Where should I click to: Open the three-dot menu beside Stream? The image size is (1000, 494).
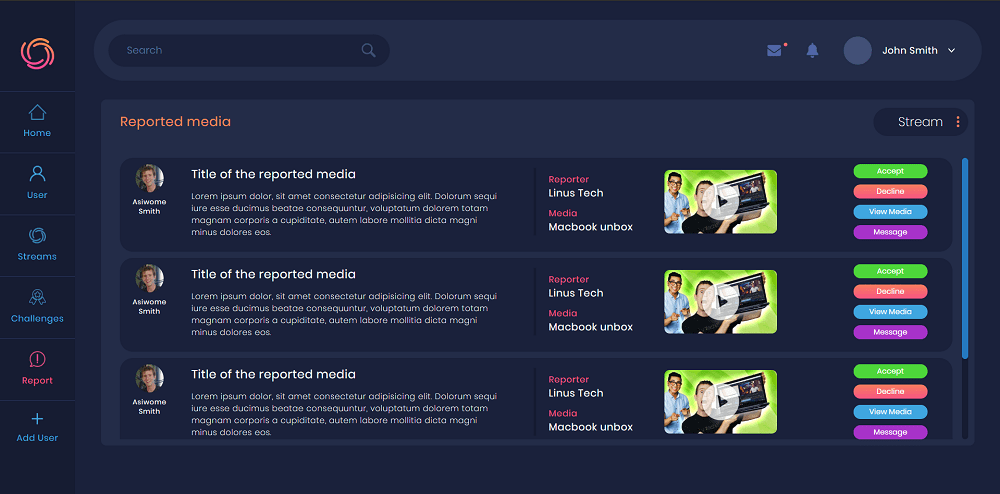click(958, 122)
